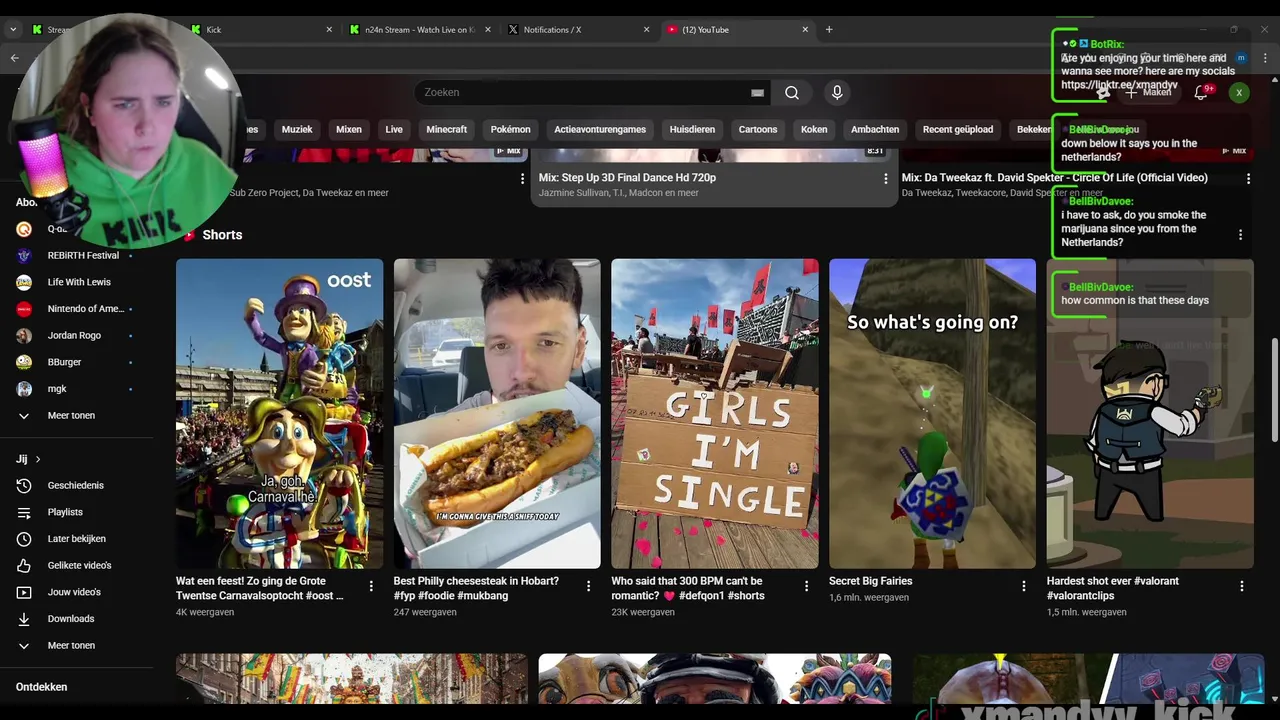Open options menu for 300 BPM short
Screen dimensions: 1280x720
pos(806,586)
